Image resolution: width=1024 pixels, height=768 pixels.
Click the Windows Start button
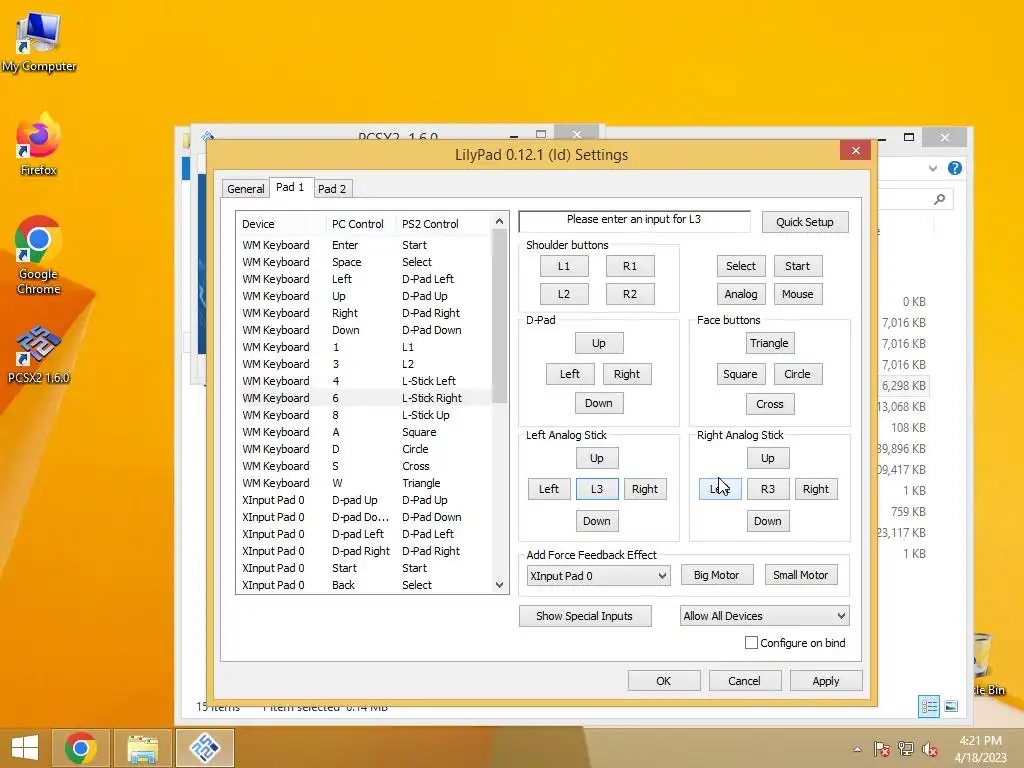pyautogui.click(x=25, y=748)
